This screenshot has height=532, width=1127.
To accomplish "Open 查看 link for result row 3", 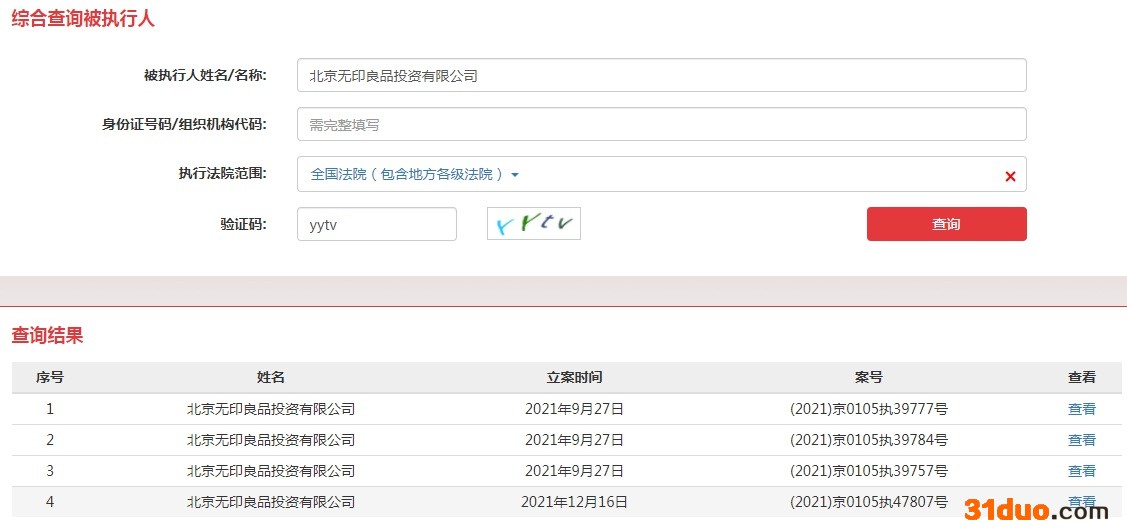I will coord(1081,471).
